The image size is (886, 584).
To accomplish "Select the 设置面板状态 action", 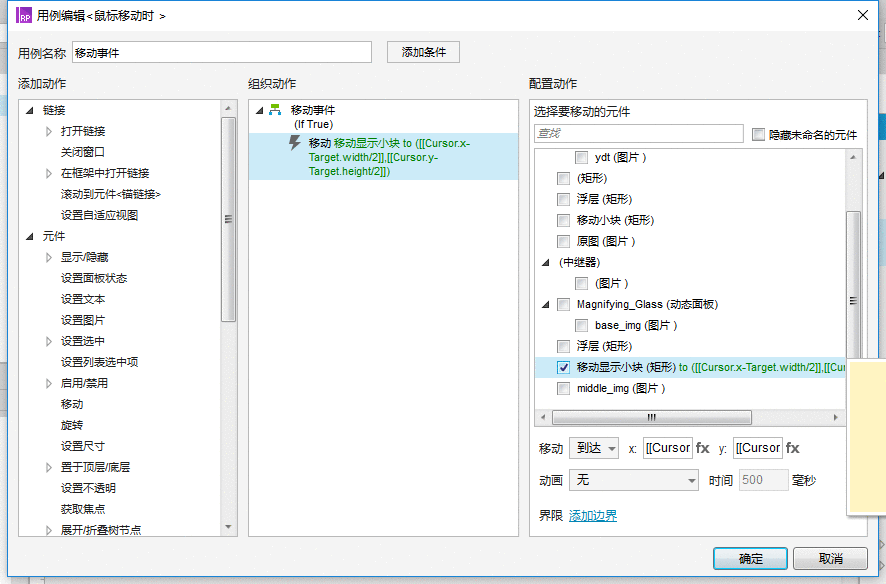I will point(94,278).
